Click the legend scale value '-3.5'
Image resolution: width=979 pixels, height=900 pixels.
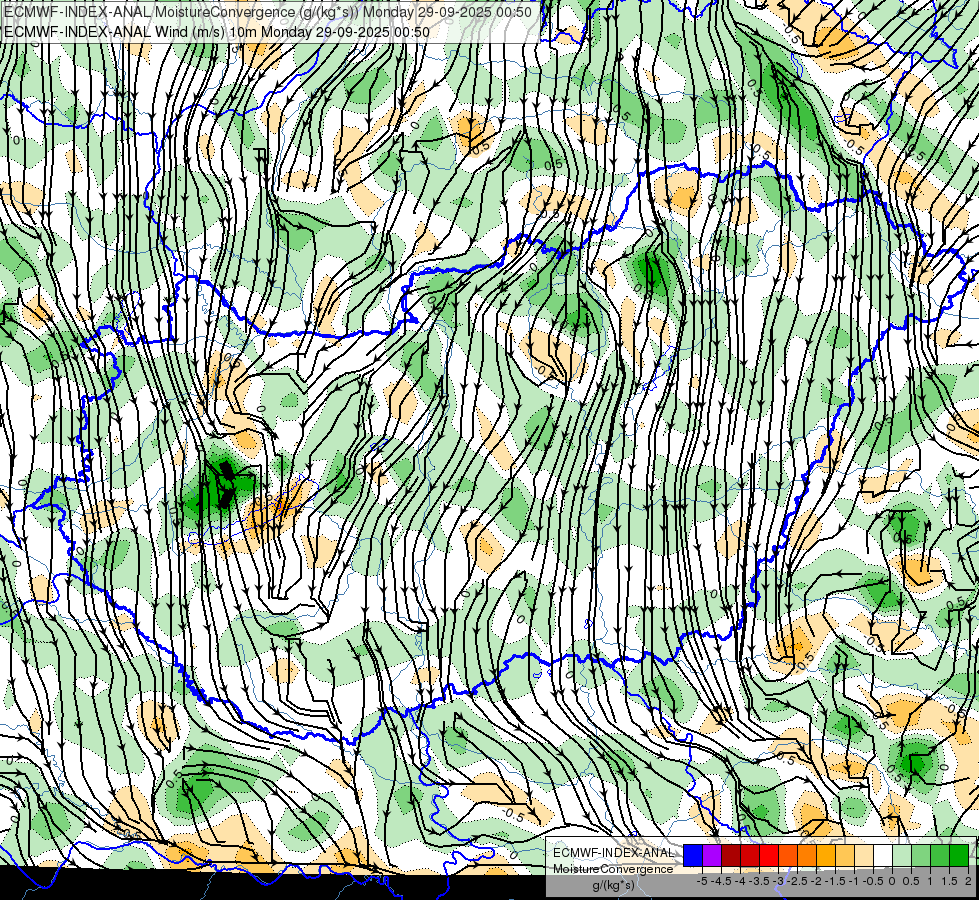click(759, 881)
